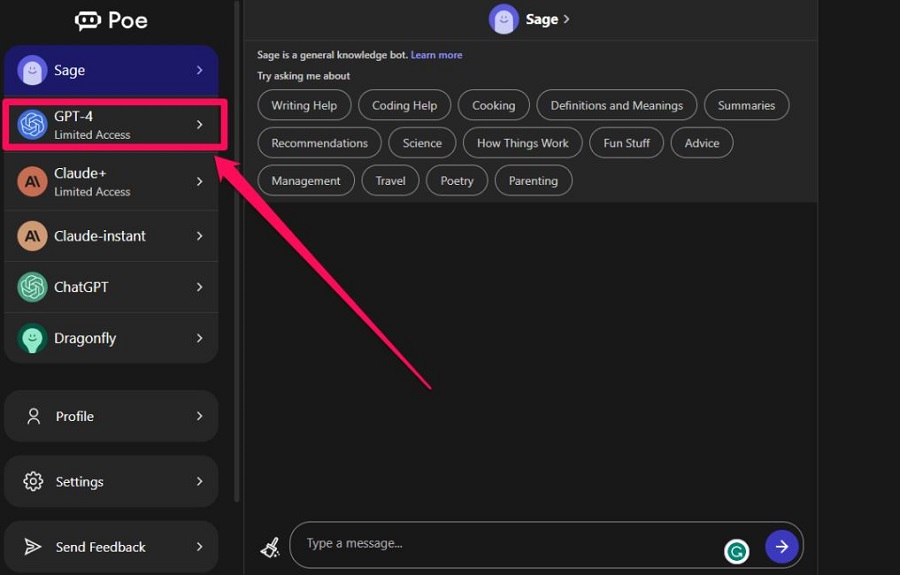
Task: Open Sage details via header chevron
Action: point(567,19)
